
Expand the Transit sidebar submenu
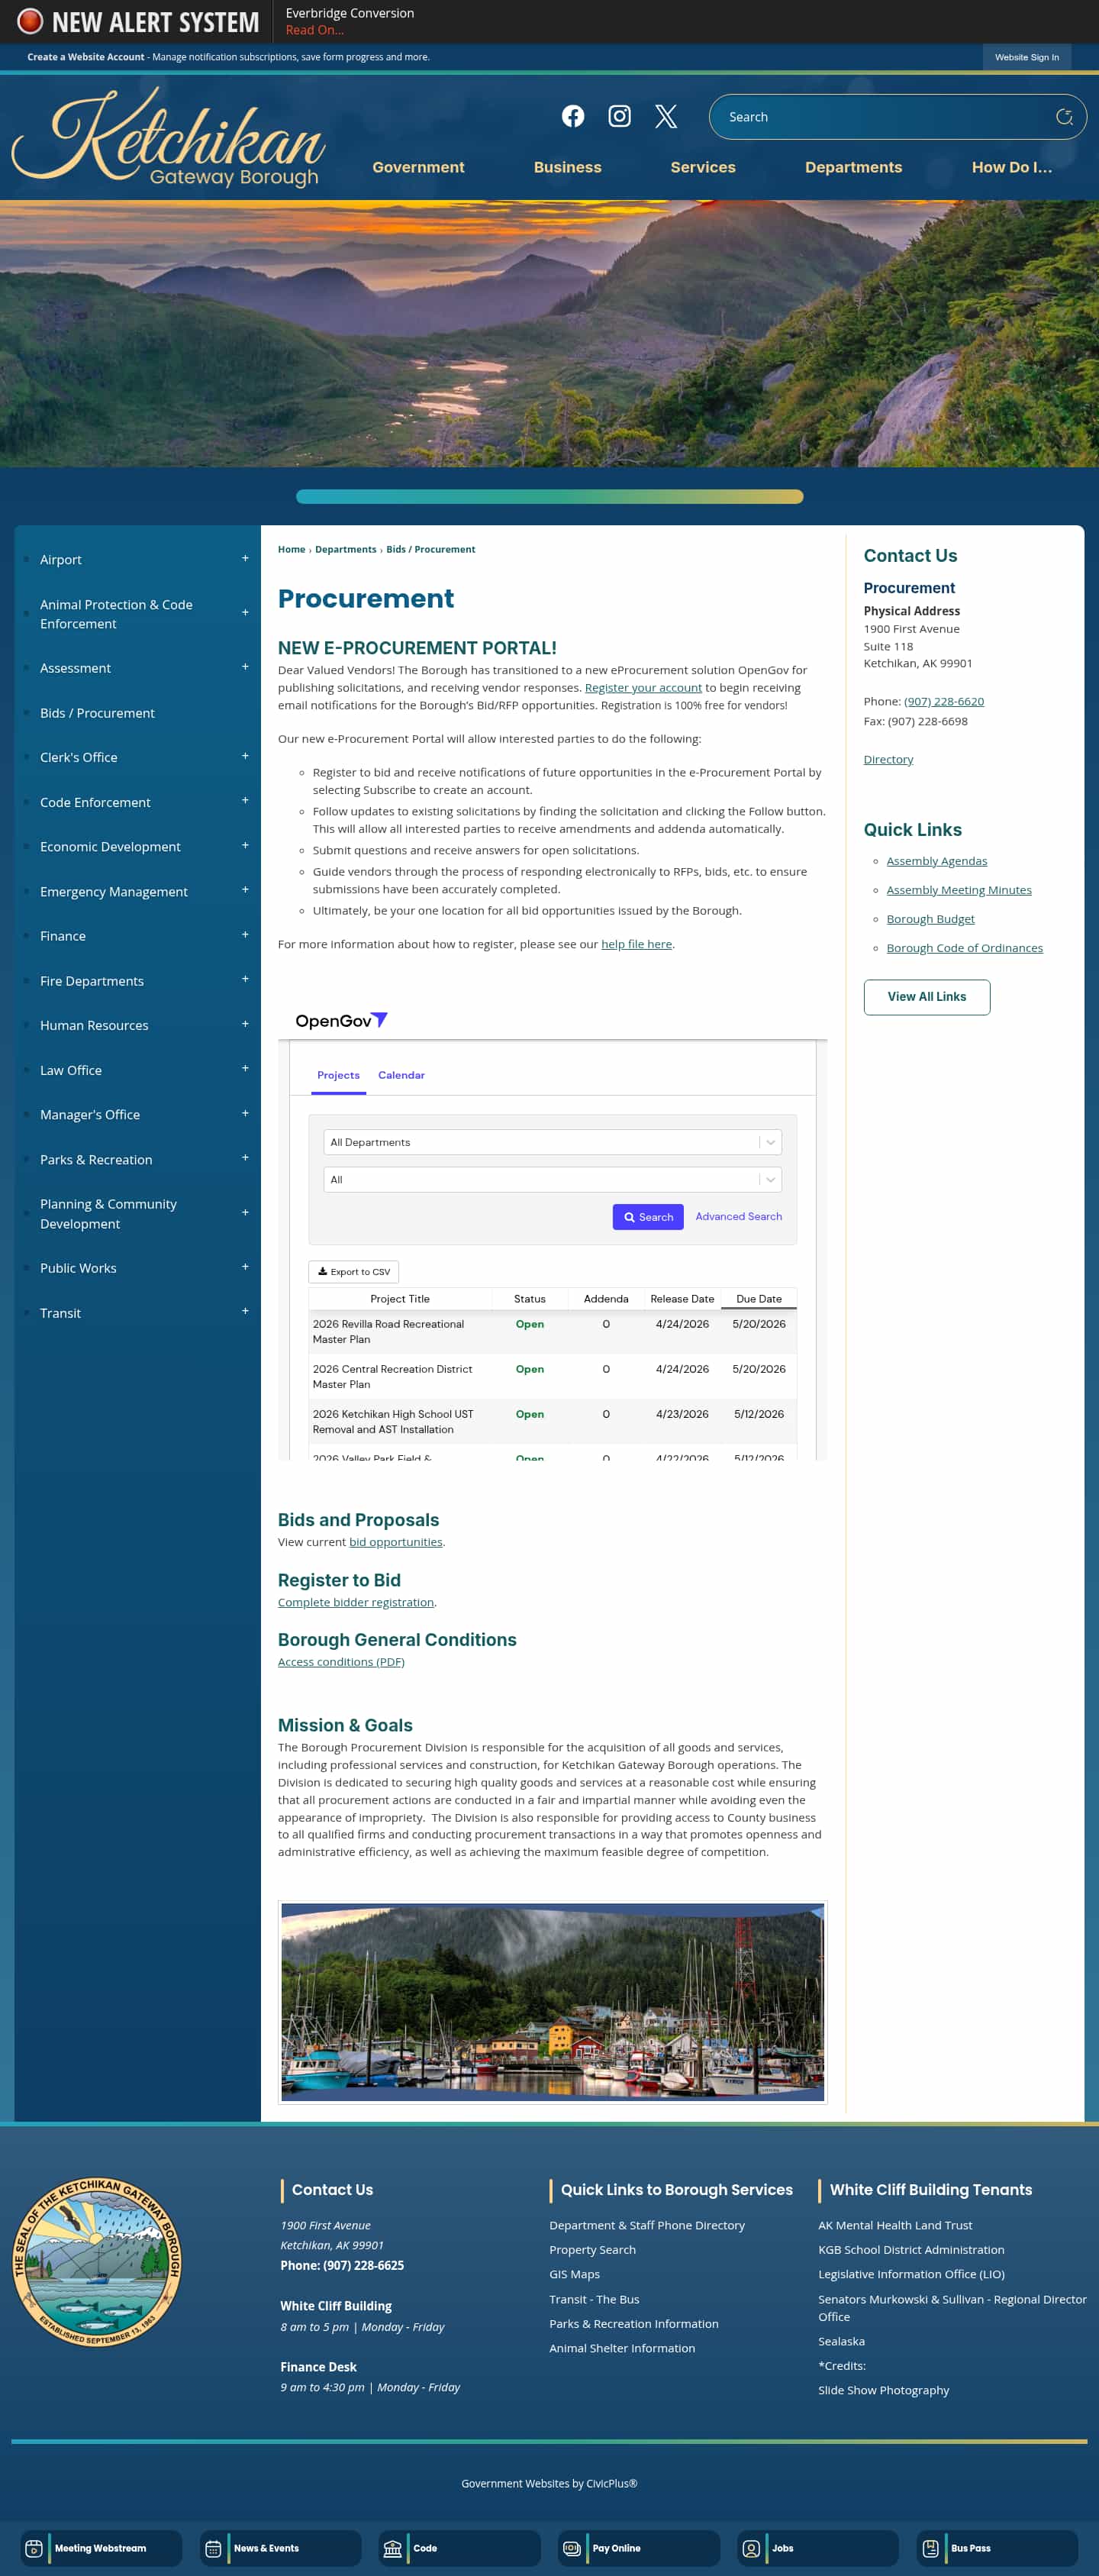(x=245, y=1312)
